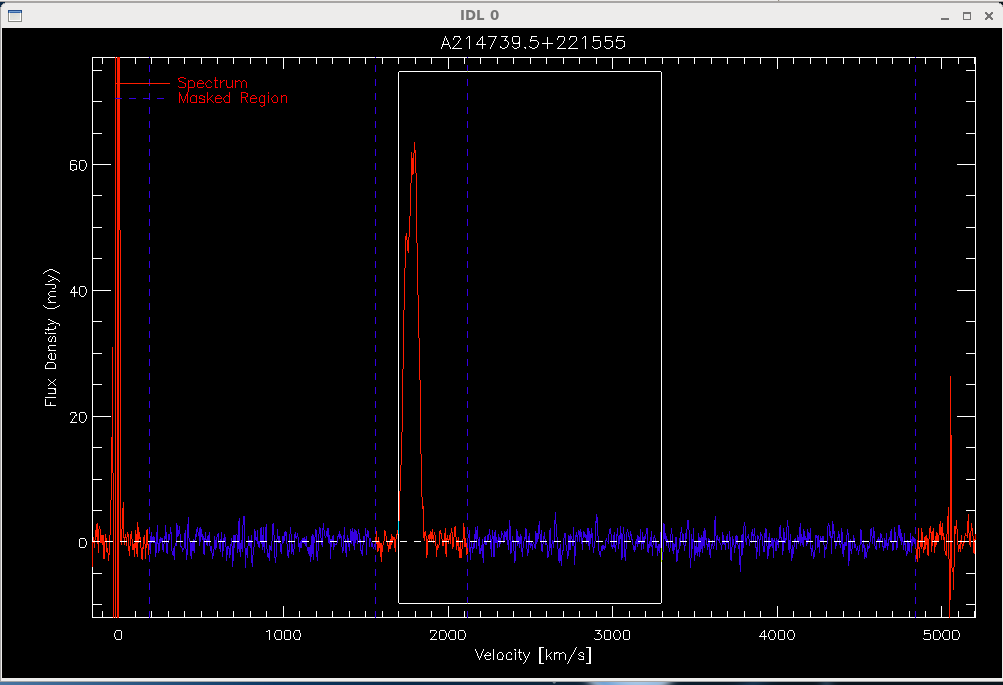The image size is (1003, 685).
Task: Click the Velocity [km/s] axis label
Action: [533, 655]
